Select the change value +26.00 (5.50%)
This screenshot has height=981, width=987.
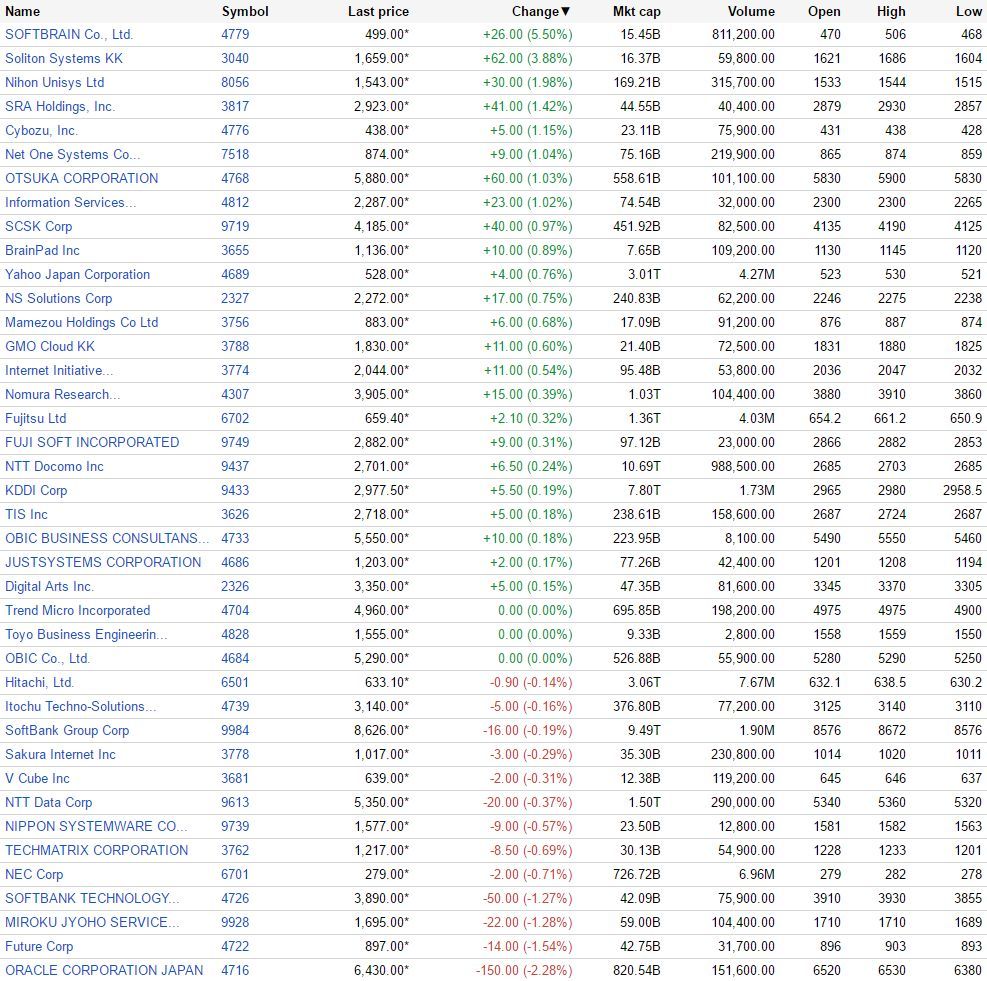pyautogui.click(x=527, y=35)
